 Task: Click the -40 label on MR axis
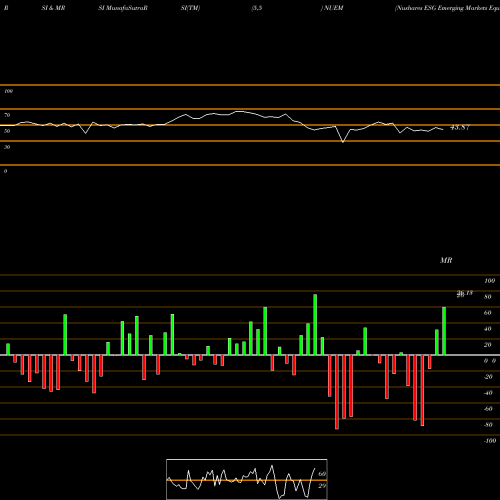point(488,393)
